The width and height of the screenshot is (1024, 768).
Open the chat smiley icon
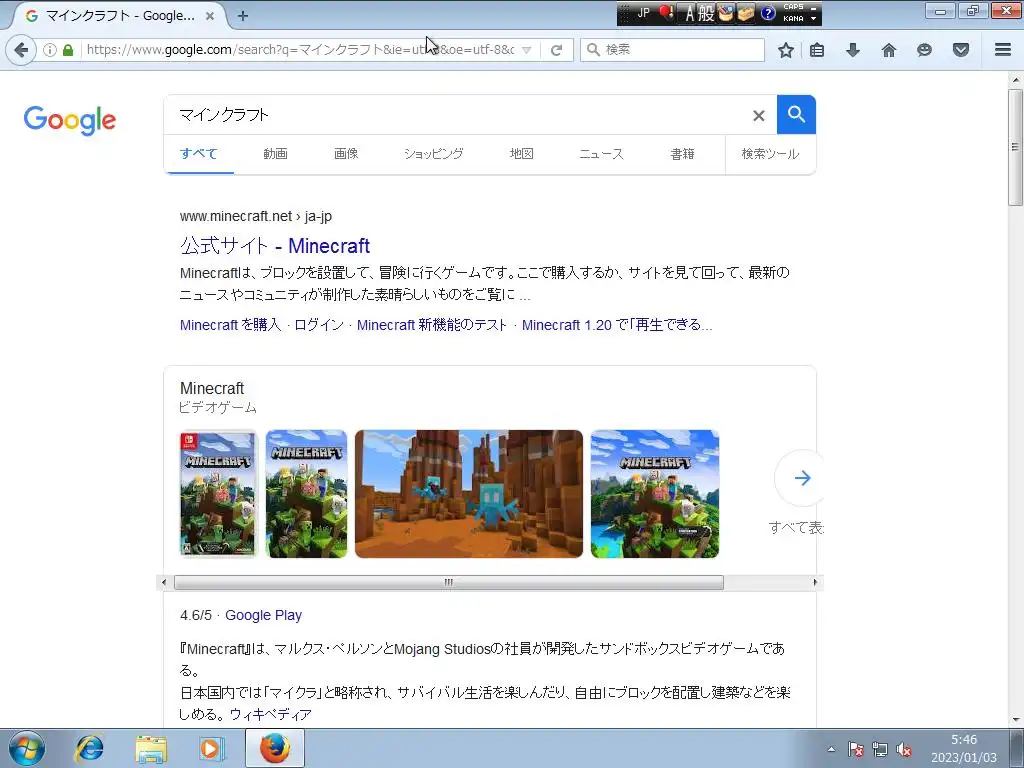pos(924,50)
